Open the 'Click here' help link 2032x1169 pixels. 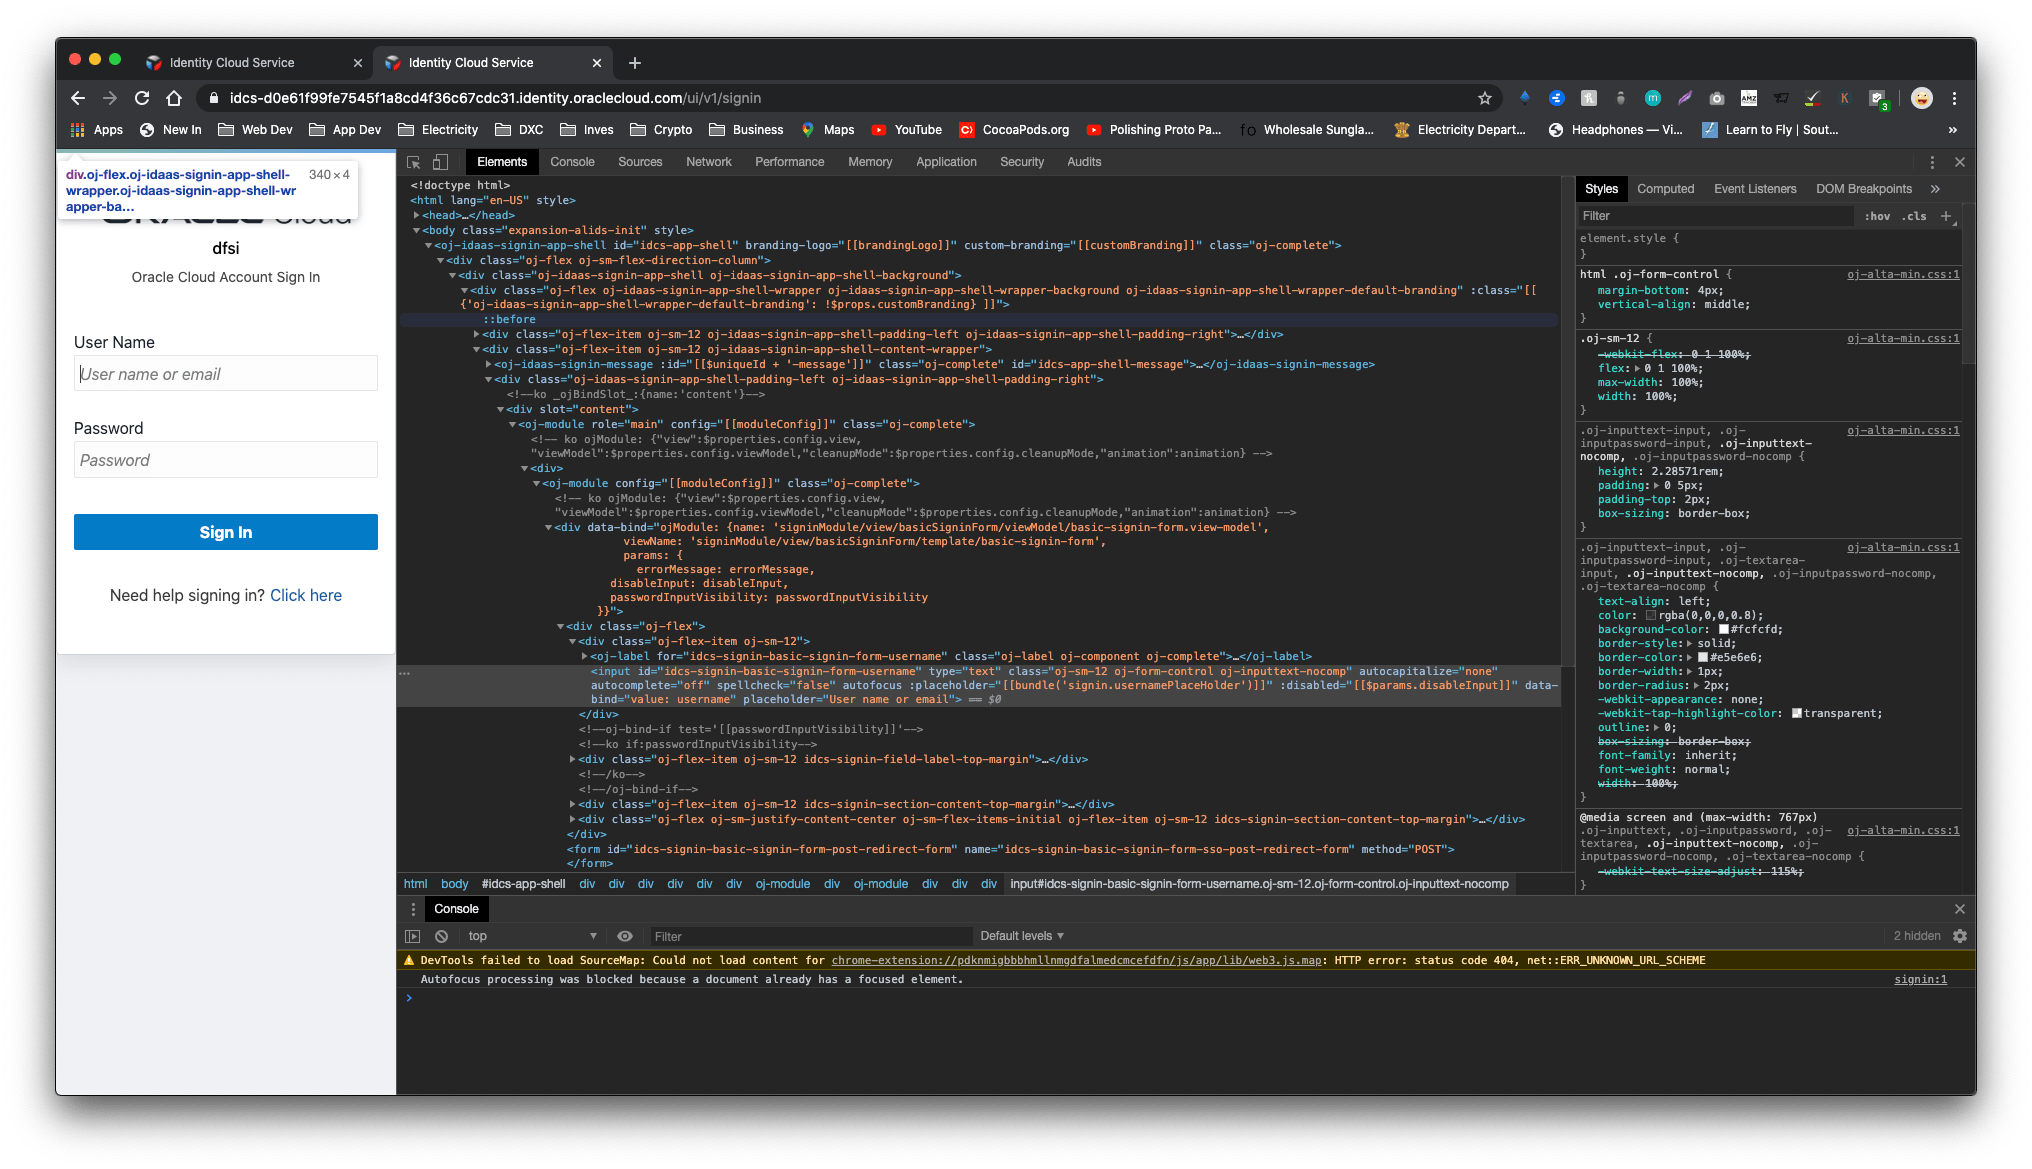coord(306,595)
